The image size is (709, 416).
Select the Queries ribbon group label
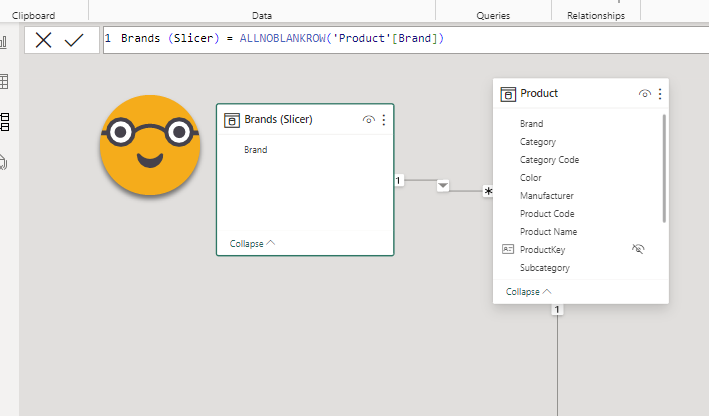pos(493,16)
